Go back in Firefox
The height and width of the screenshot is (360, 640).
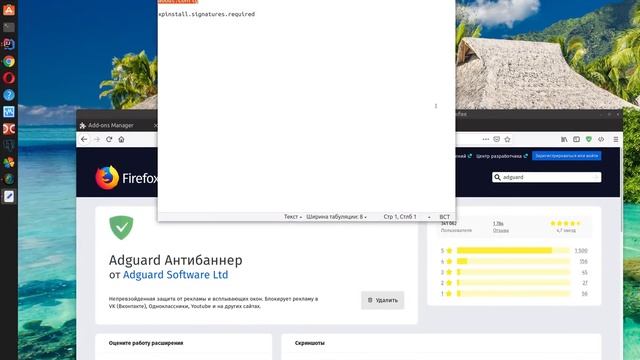point(84,139)
